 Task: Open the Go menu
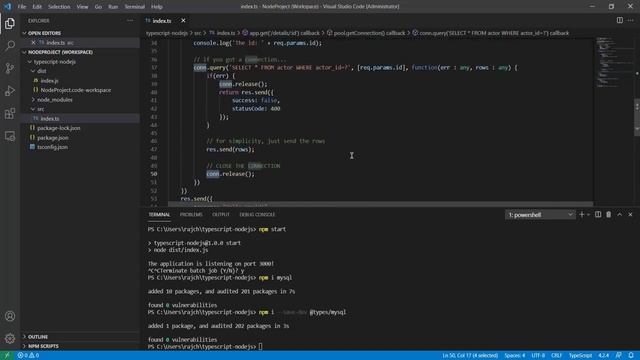(98, 7)
